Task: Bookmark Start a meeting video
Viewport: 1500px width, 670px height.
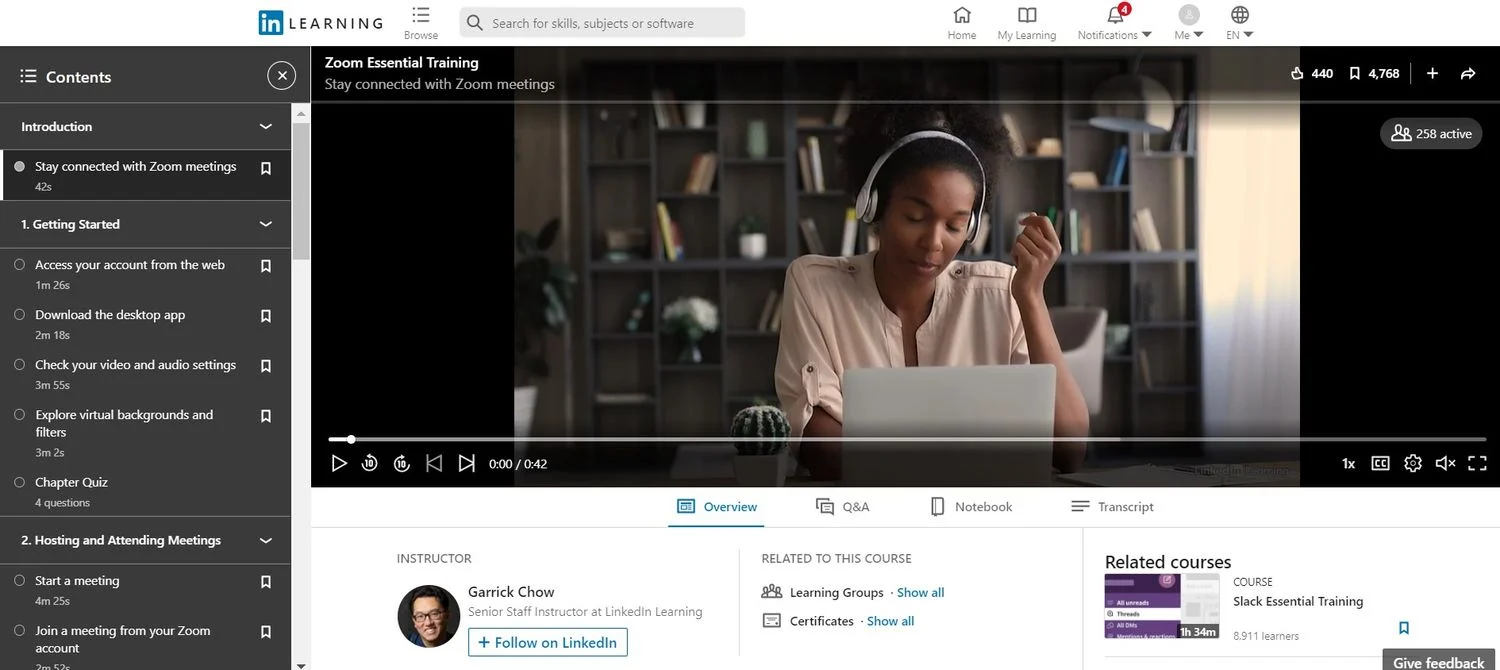Action: (x=266, y=582)
